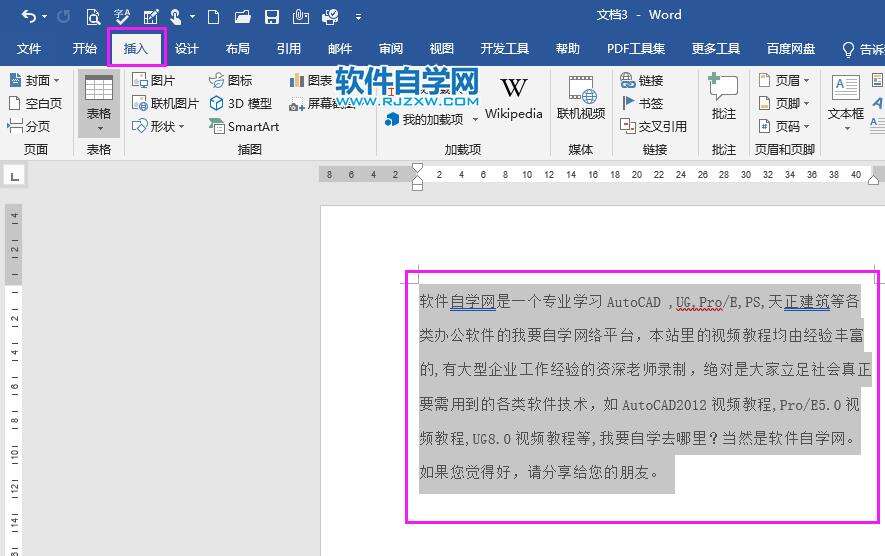Screen dimensions: 885x556
Task: Open the 文件 (File) tab
Action: coord(29,49)
